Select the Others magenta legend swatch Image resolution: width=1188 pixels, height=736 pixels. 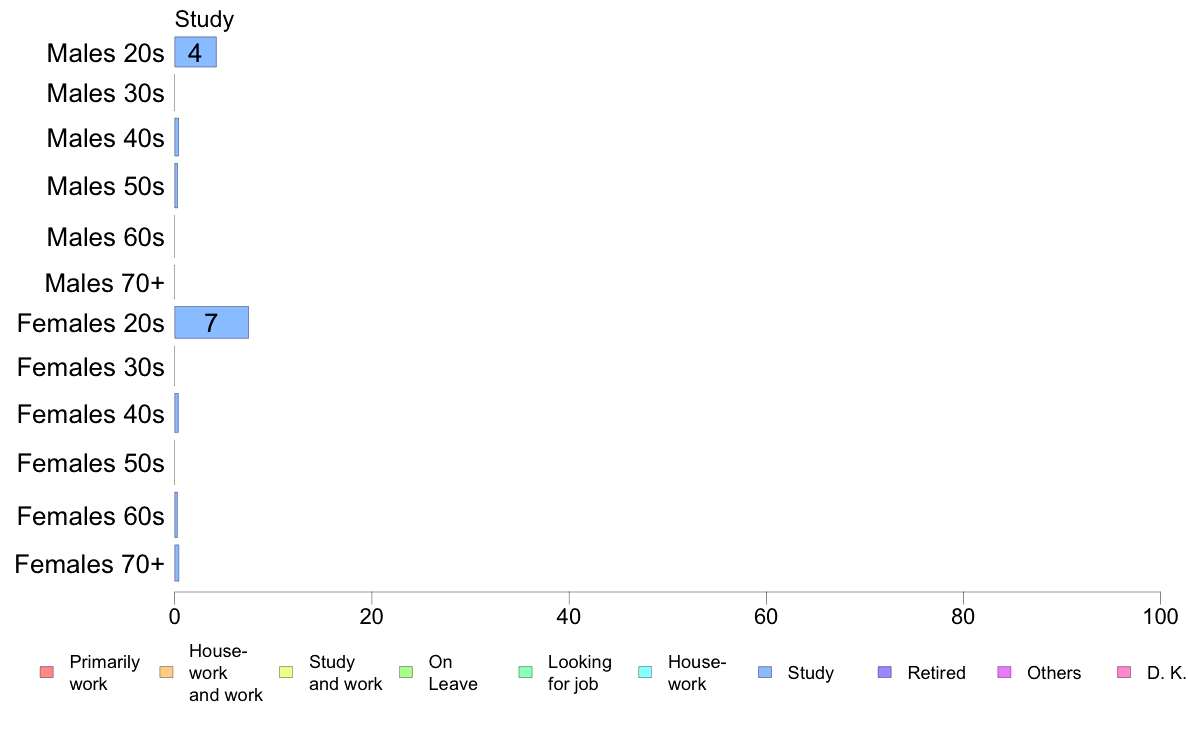coord(1005,672)
